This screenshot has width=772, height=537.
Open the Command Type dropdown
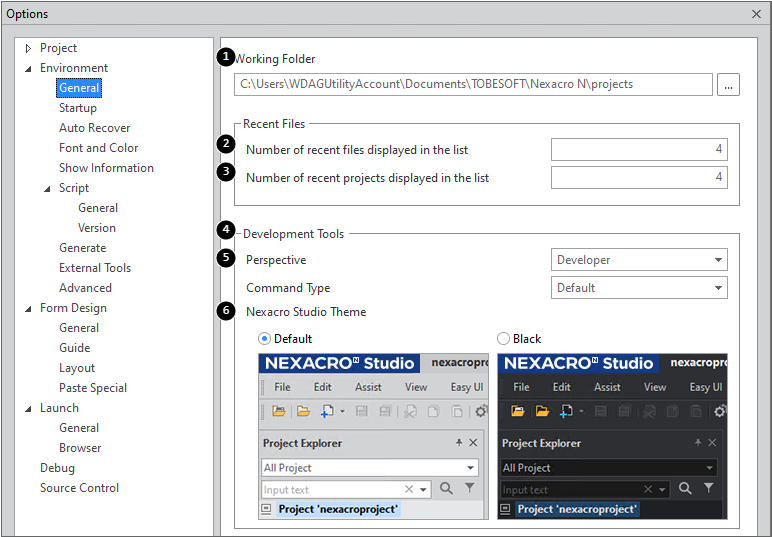pos(639,288)
